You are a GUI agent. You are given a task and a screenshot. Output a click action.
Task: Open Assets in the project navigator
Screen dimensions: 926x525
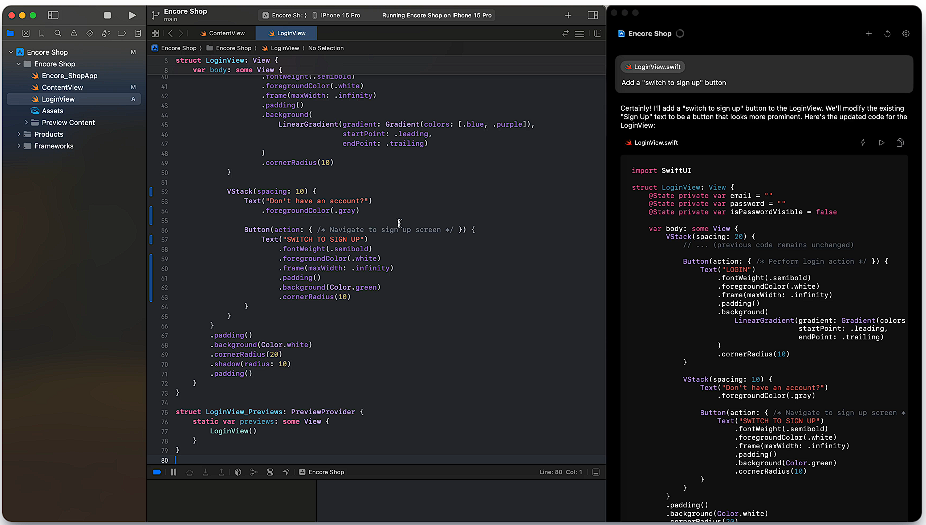[x=52, y=111]
